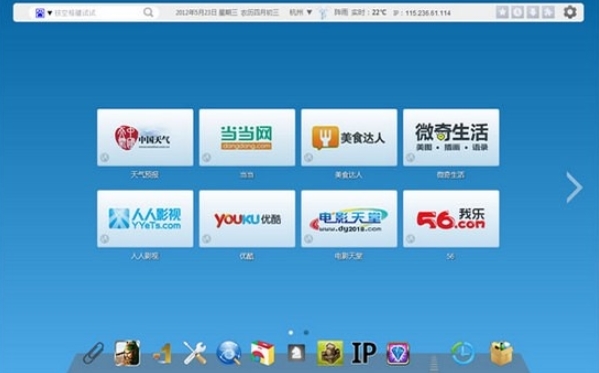Image resolution: width=599 pixels, height=373 pixels.
Task: Click small round icon on 电影天堂 tile
Action: coord(309,239)
